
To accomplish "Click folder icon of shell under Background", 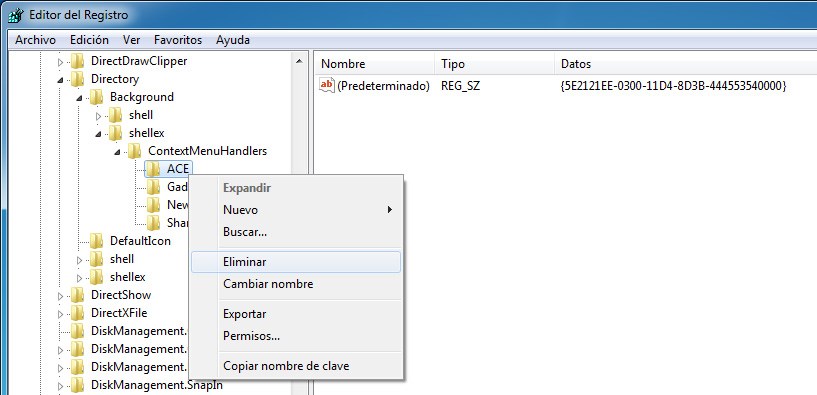I will click(x=115, y=115).
